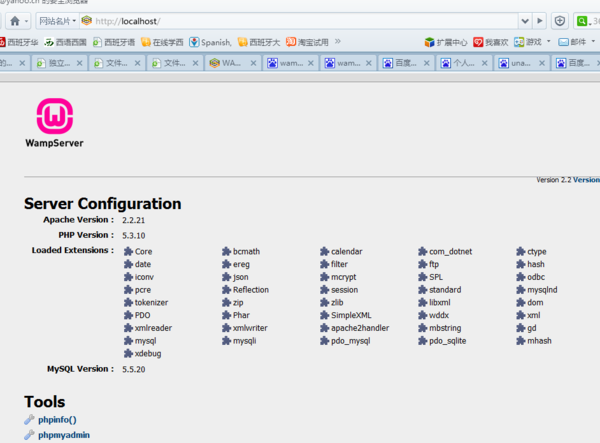Click the Version link at right
Screen dimensions: 600x443
coord(585,180)
